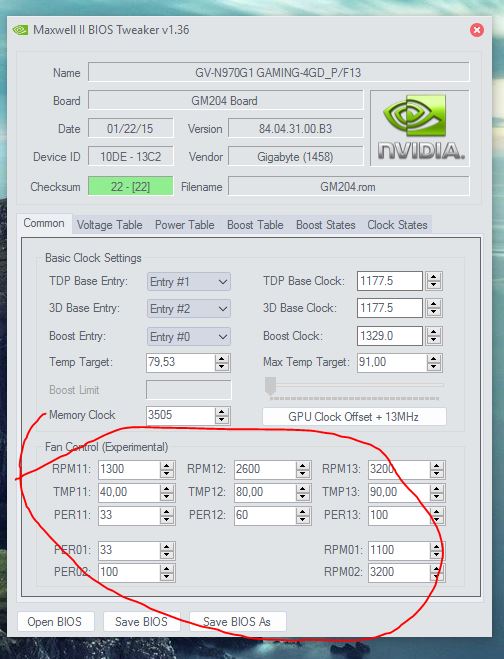Expand the TDP Base Entry dropdown

pos(189,282)
